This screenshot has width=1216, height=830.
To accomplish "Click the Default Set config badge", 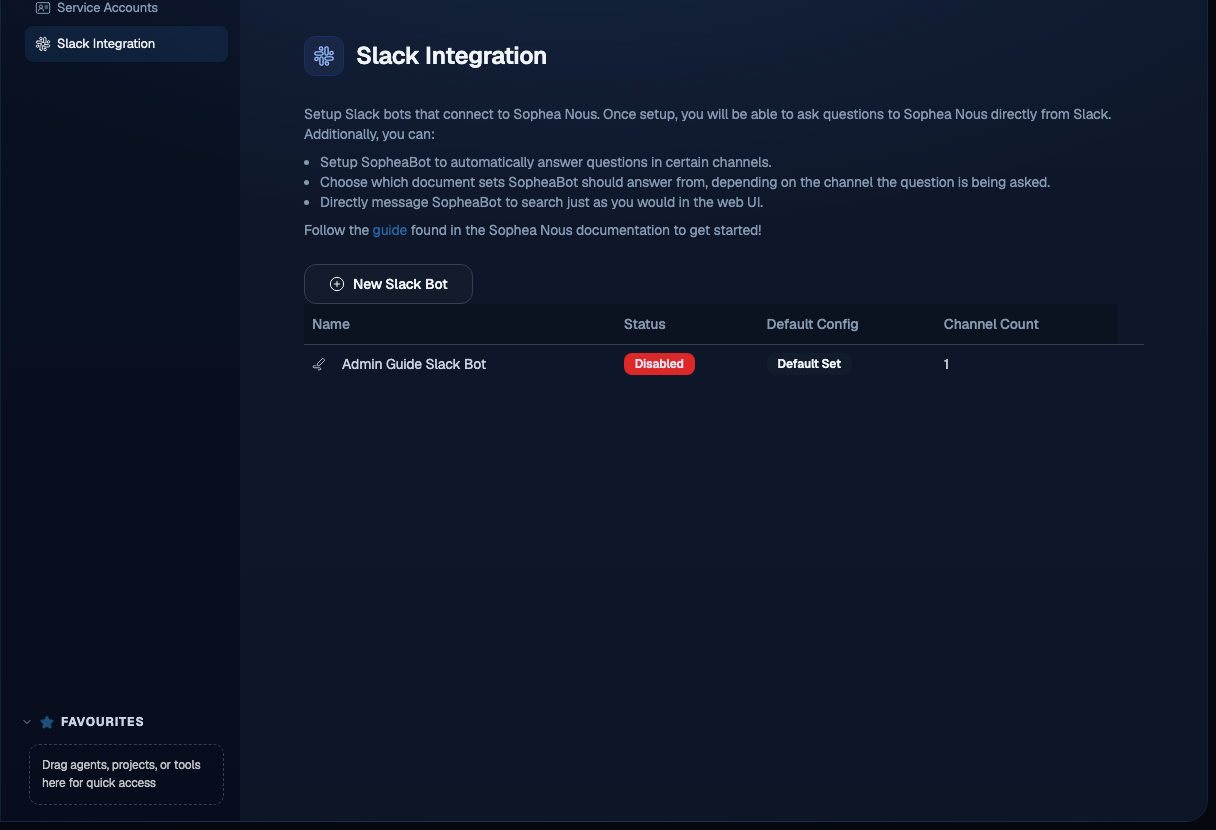I will [809, 364].
